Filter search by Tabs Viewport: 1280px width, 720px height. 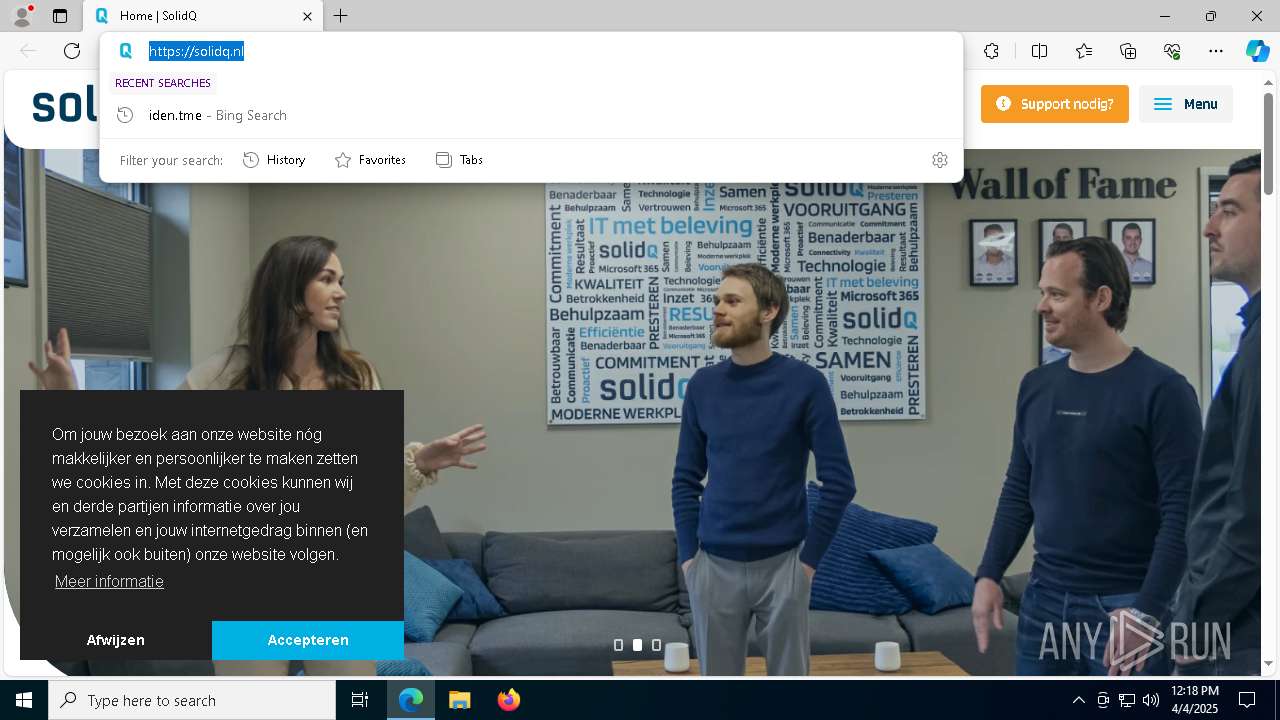[x=460, y=160]
